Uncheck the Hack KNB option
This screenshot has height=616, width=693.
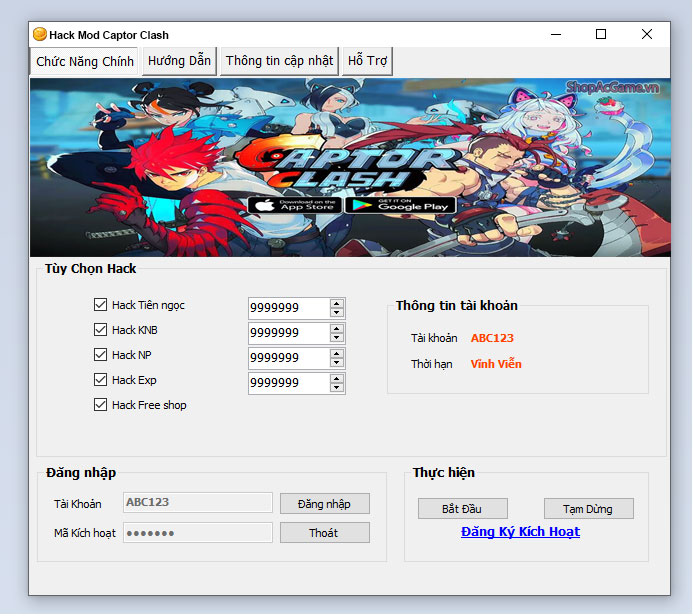[100, 330]
